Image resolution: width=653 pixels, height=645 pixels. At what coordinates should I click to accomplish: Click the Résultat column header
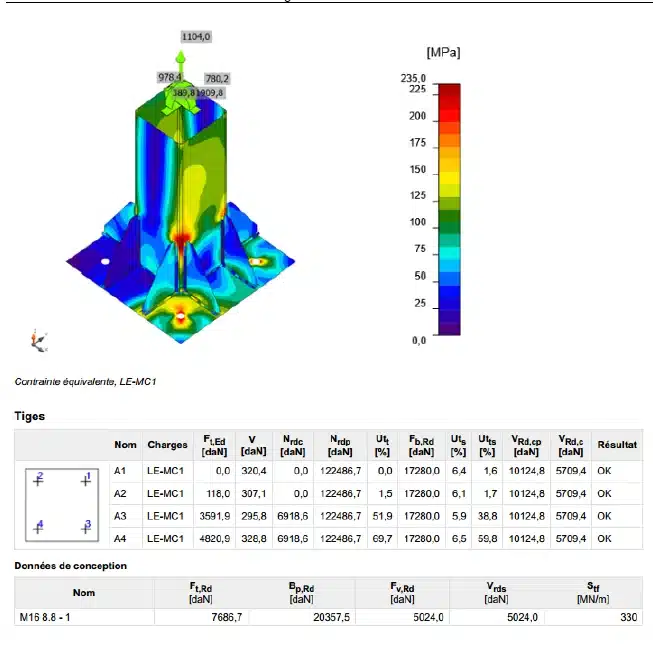pyautogui.click(x=617, y=445)
